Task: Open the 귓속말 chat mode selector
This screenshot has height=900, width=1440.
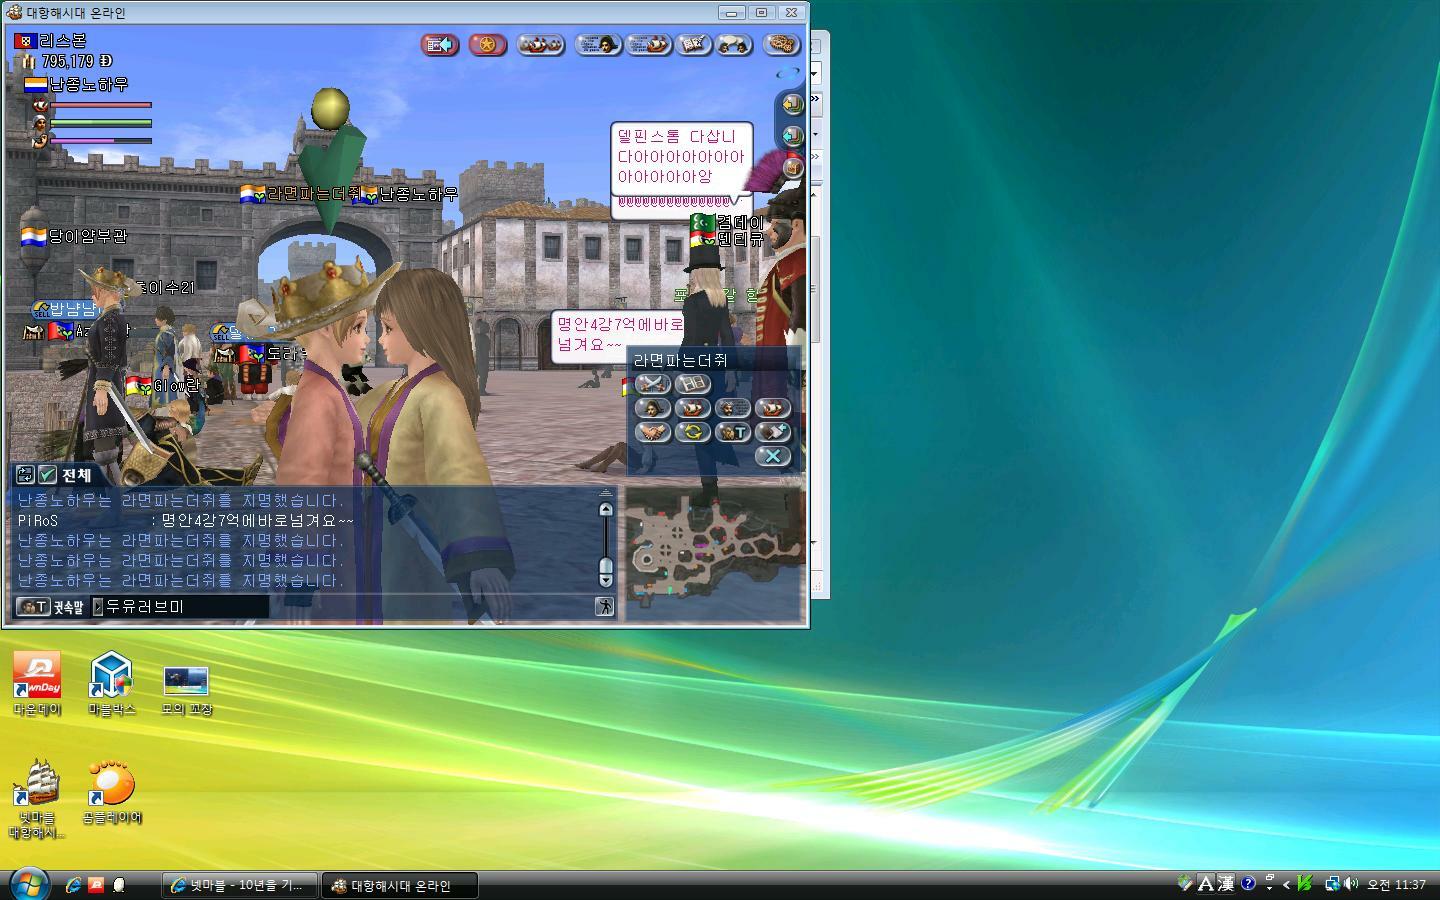Action: (x=50, y=607)
